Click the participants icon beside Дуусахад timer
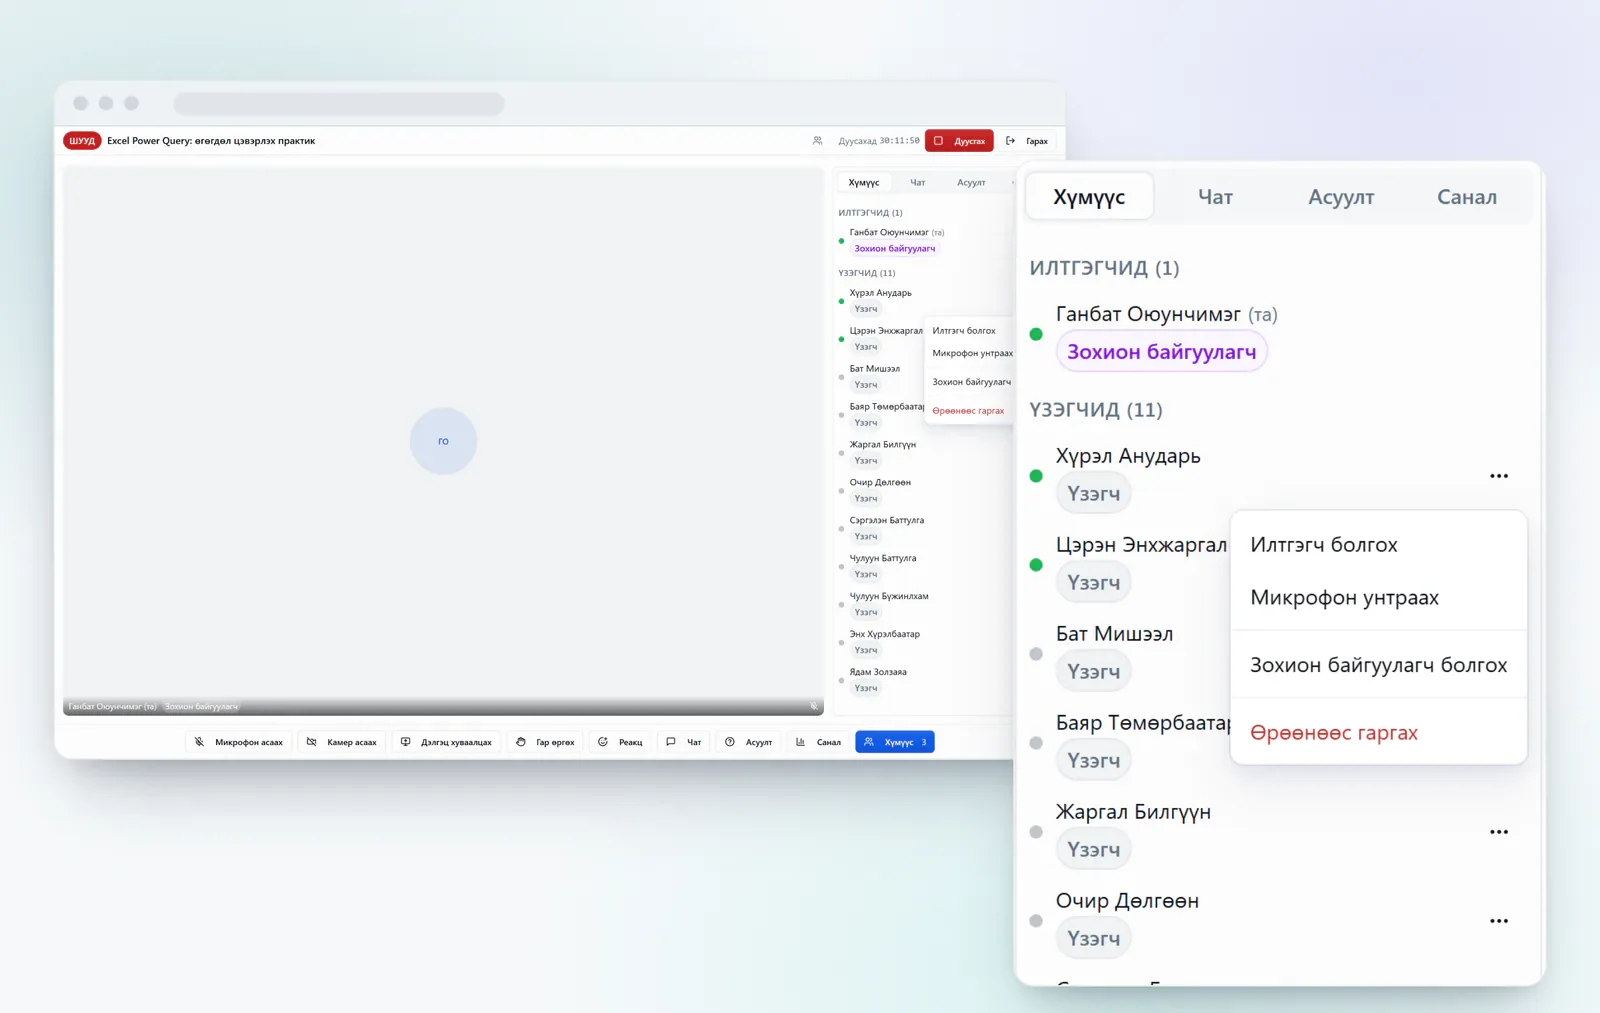Viewport: 1600px width, 1013px height. click(x=817, y=141)
